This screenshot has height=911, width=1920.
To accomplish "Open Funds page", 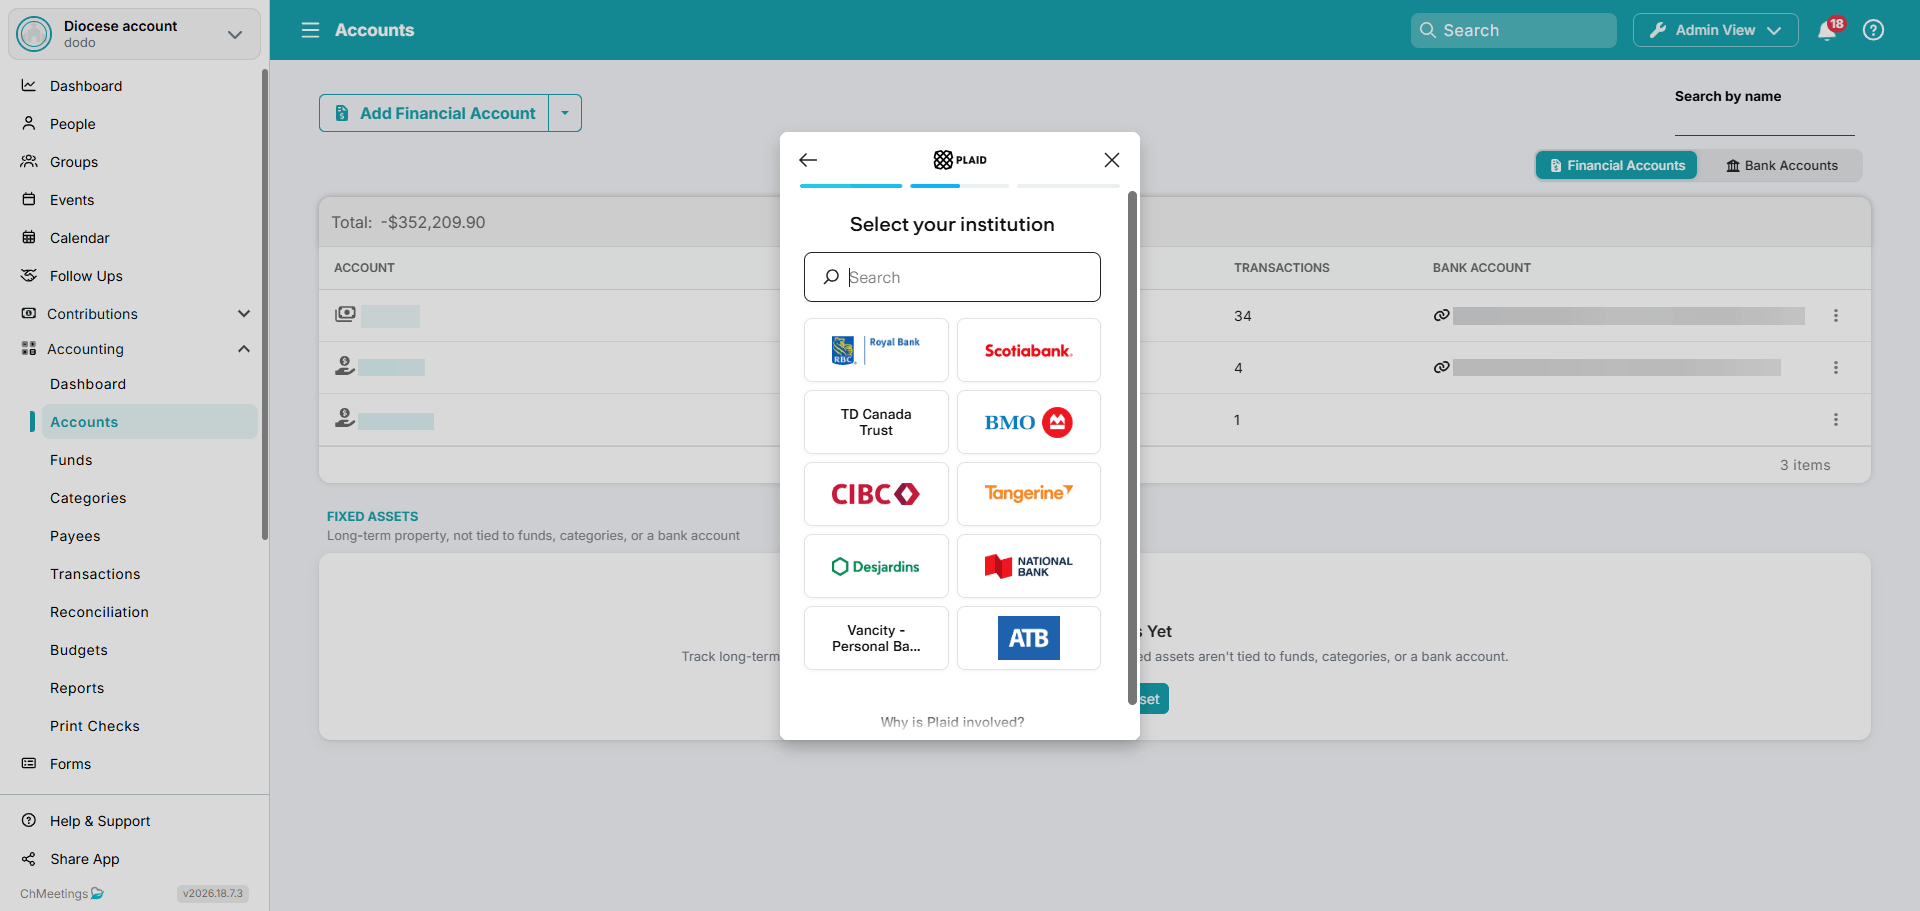I will point(71,460).
